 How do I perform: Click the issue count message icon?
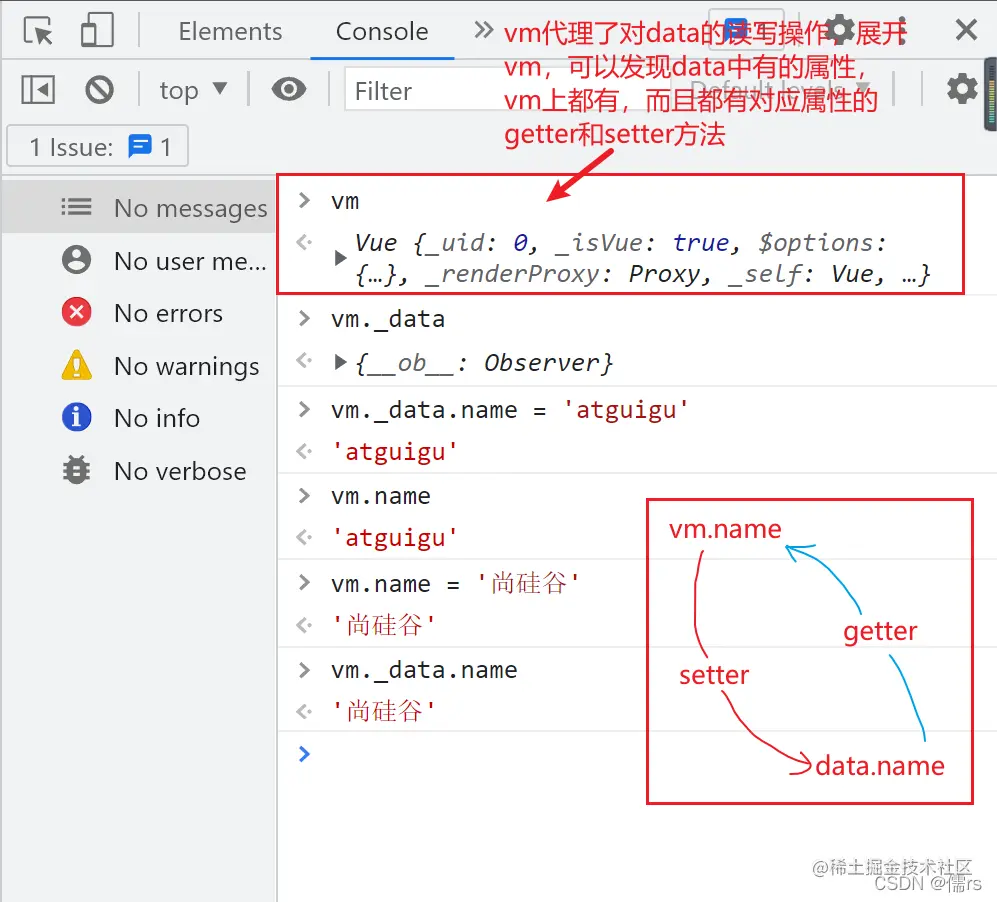(140, 146)
